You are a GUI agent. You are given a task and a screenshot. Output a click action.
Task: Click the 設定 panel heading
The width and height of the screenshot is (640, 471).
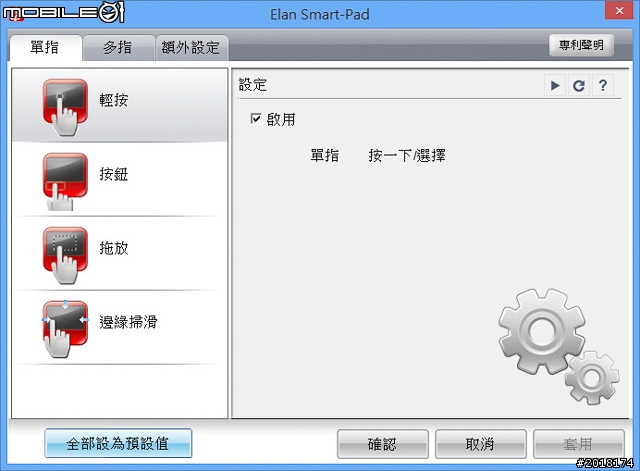[253, 85]
